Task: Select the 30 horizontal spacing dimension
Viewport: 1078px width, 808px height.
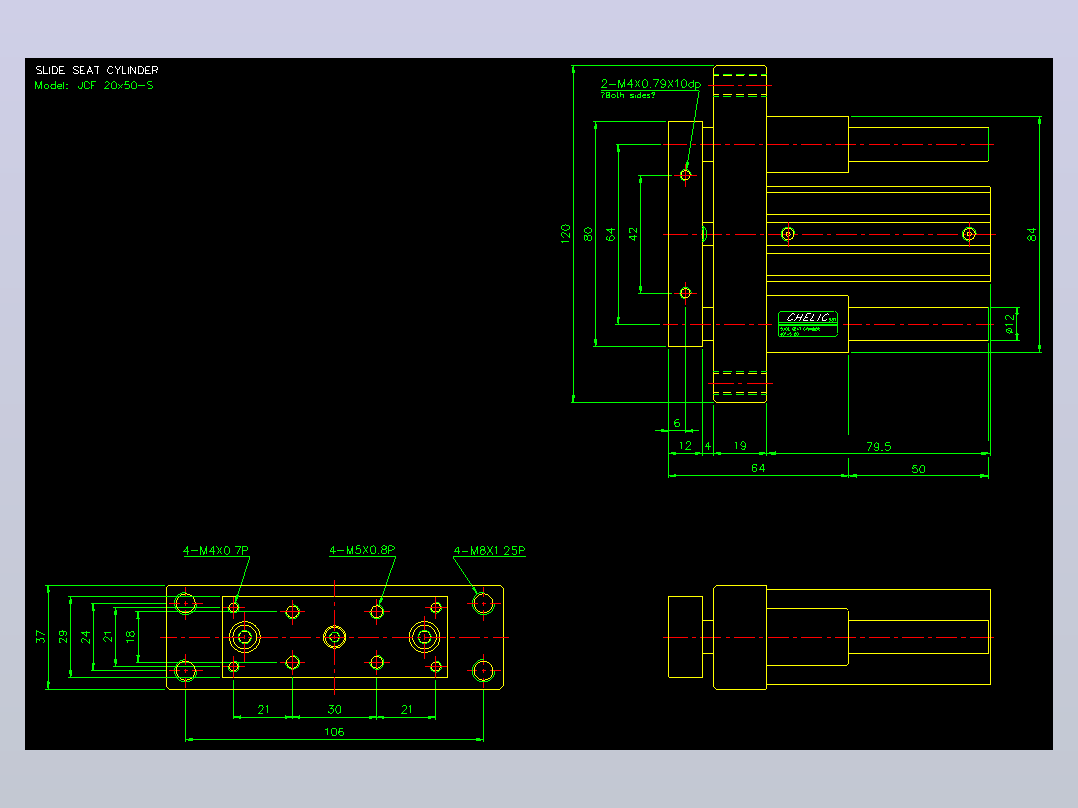Action: tap(335, 709)
